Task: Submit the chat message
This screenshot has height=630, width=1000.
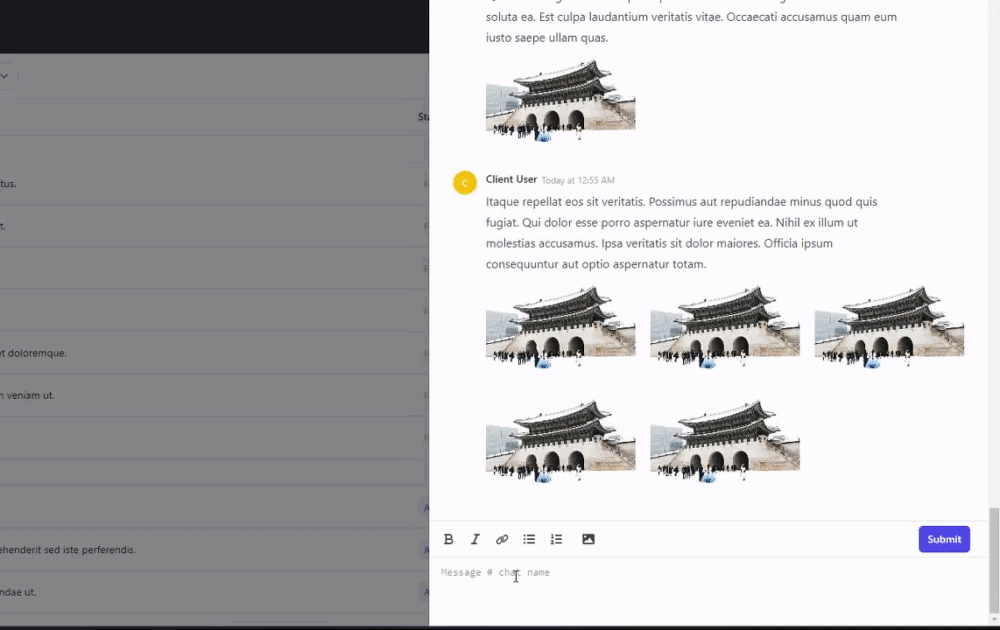Action: point(943,539)
